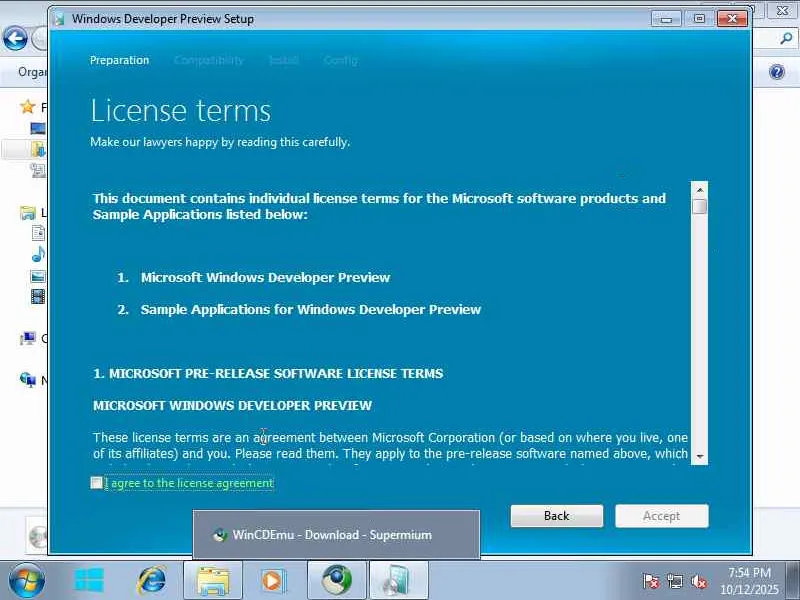Open Windows Media Player taskbar icon
800x600 pixels.
[x=273, y=581]
